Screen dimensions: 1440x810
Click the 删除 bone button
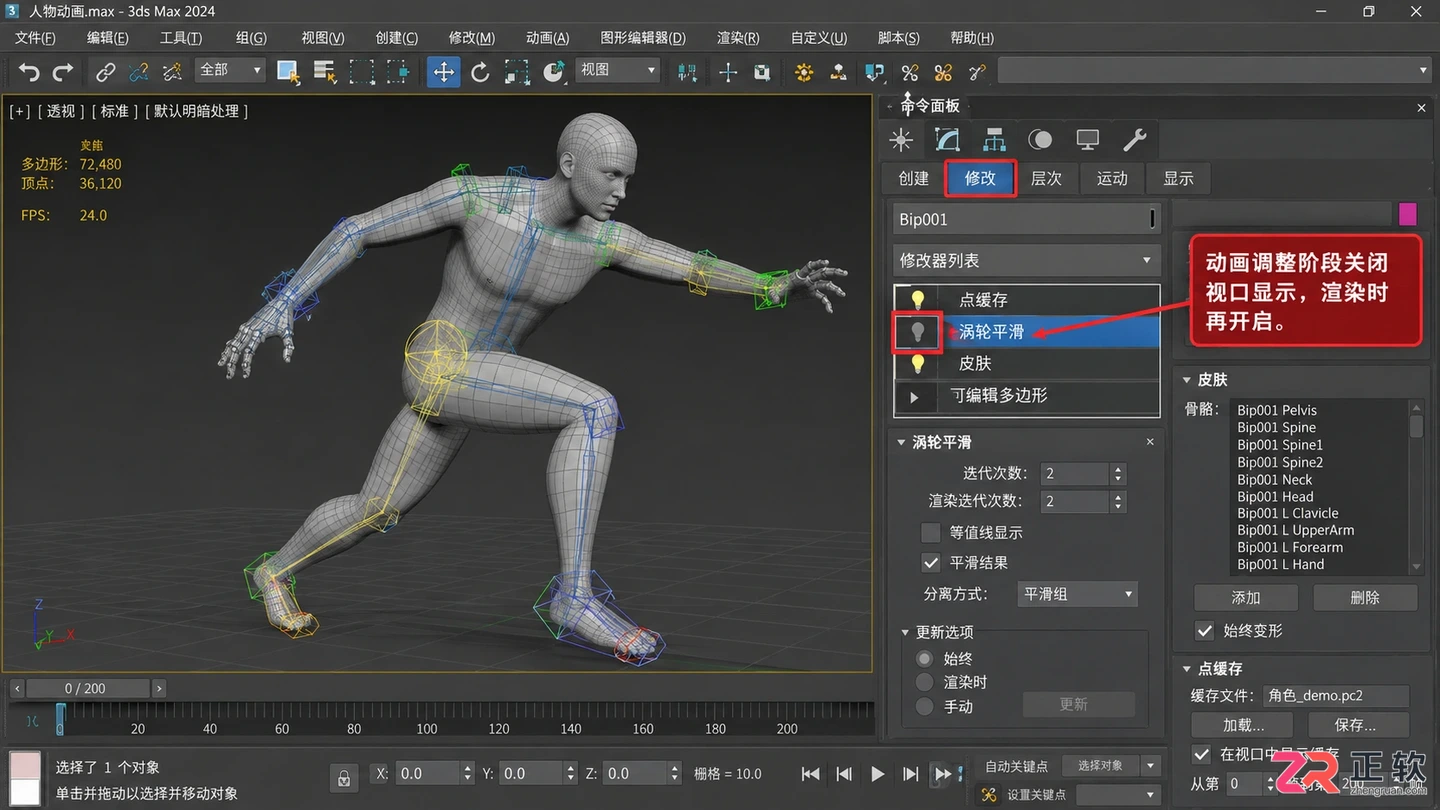[1365, 598]
